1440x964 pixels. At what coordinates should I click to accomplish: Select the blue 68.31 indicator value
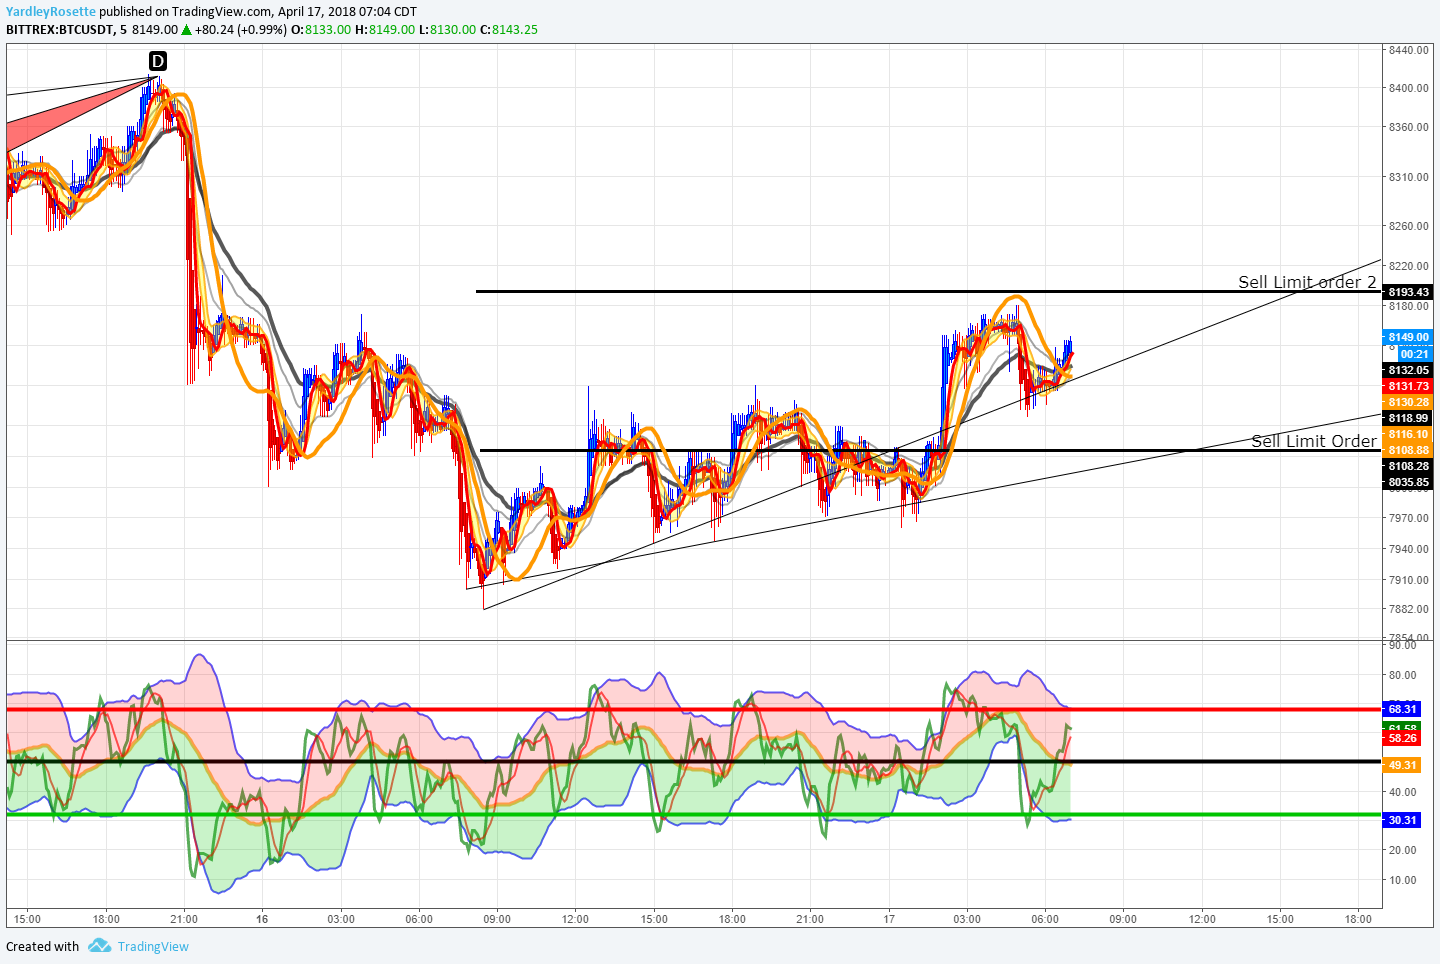click(1402, 709)
